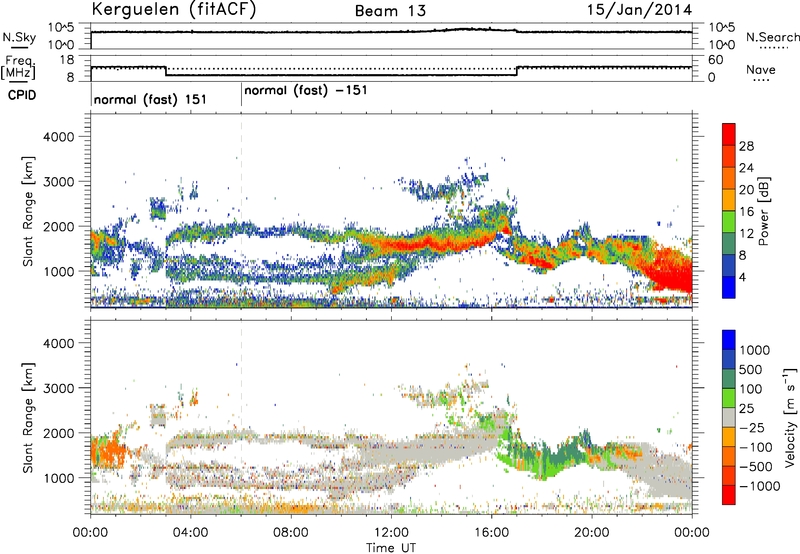Click the '16' Power colorbar tick value
Viewport: 800px width, 554px height.
click(746, 212)
